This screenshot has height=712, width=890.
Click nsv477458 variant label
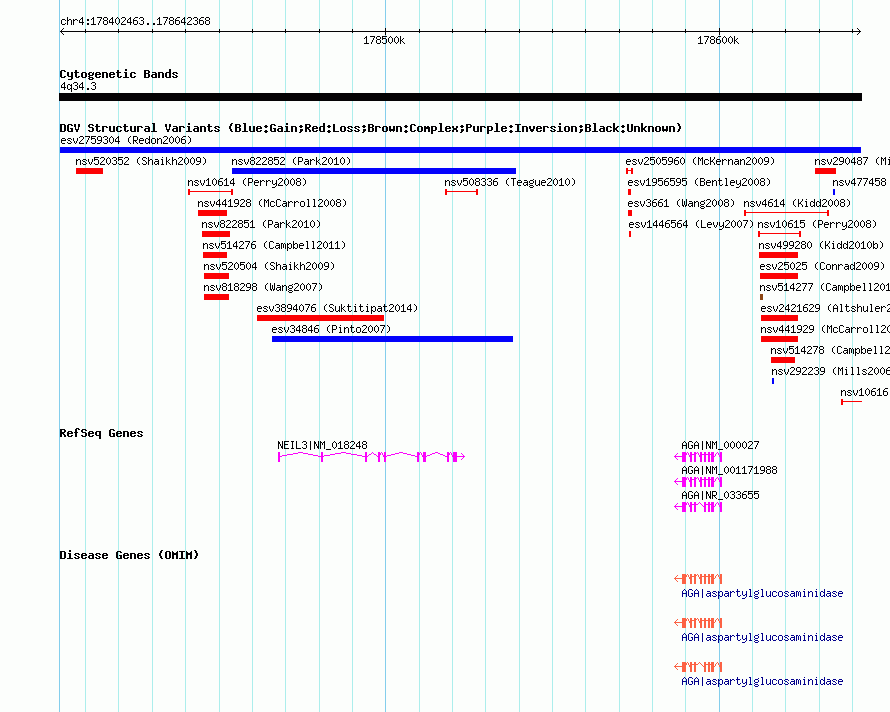click(860, 182)
